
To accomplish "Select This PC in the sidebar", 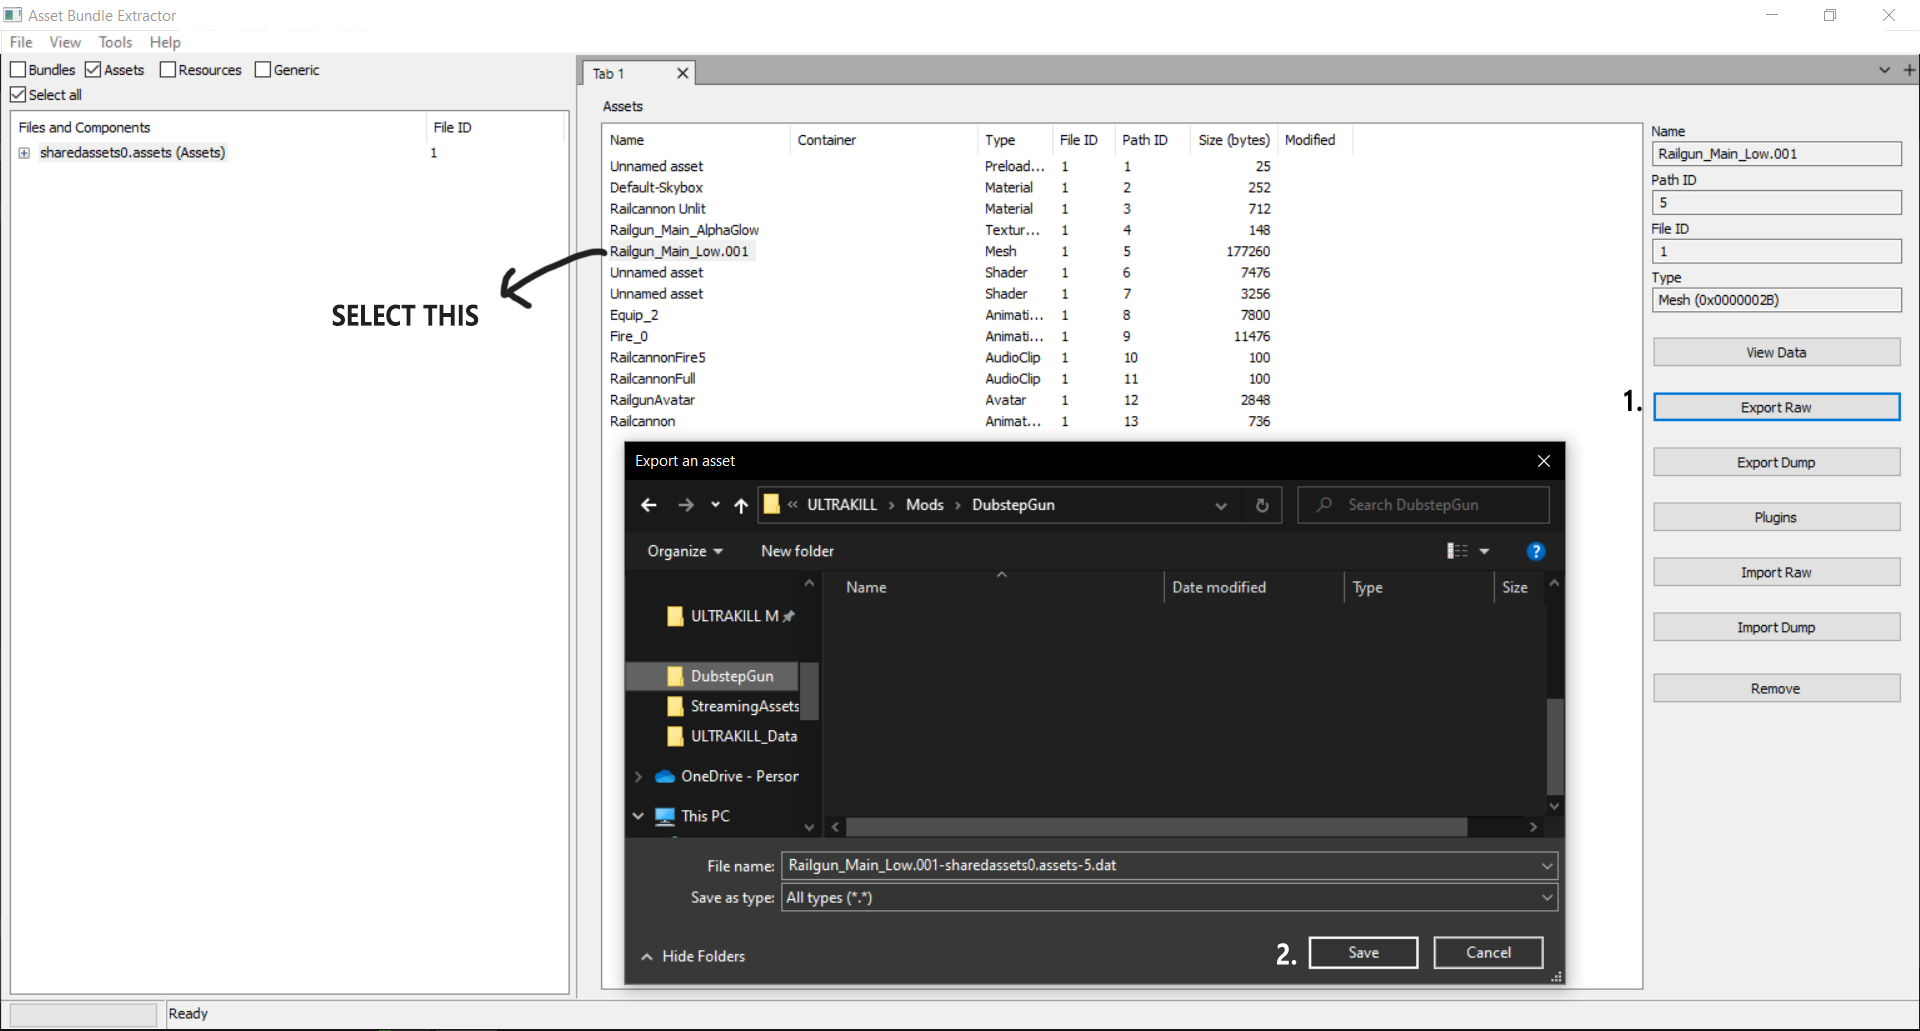I will [693, 816].
